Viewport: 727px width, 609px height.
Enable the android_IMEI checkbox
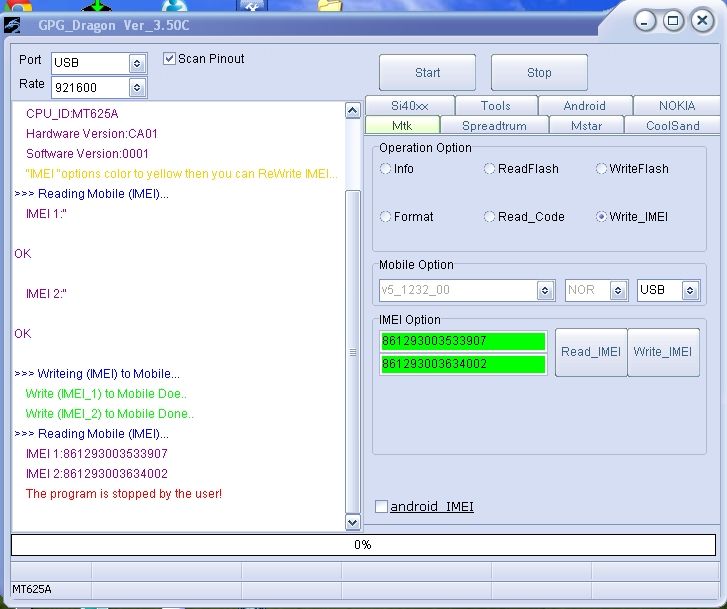point(381,507)
